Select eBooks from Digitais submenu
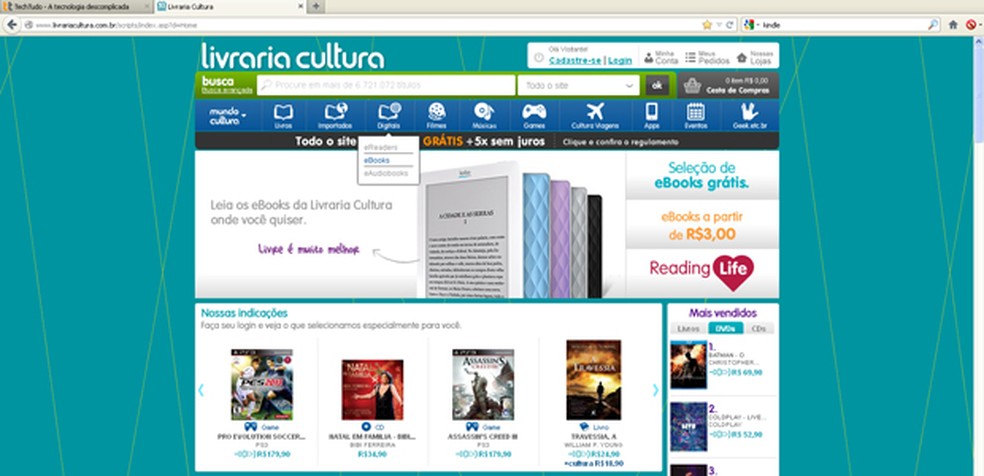The width and height of the screenshot is (984, 476). point(377,161)
